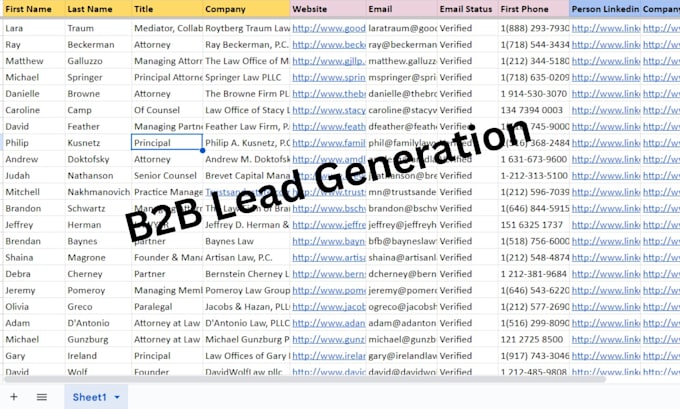Switch to the Sheet1 tab
Screen dimensions: 680x409
point(89,397)
